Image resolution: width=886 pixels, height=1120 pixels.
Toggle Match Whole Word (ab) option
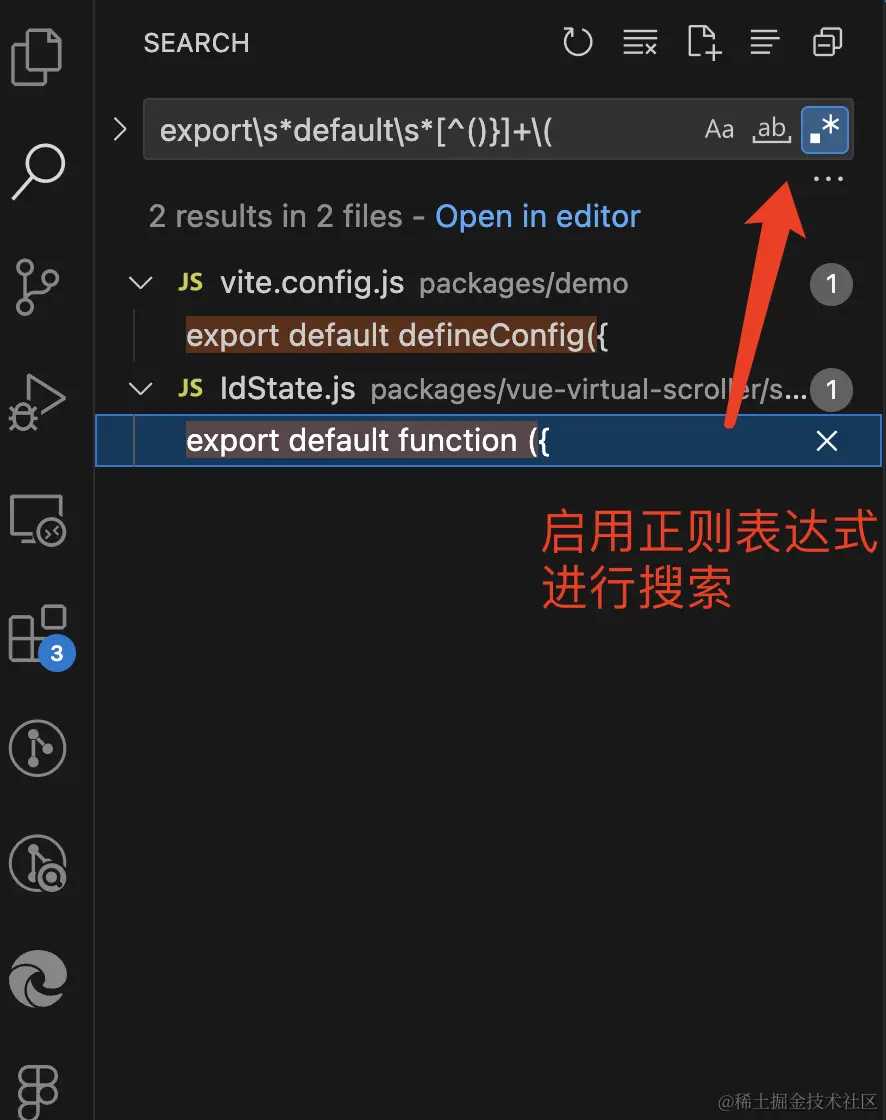(x=772, y=129)
